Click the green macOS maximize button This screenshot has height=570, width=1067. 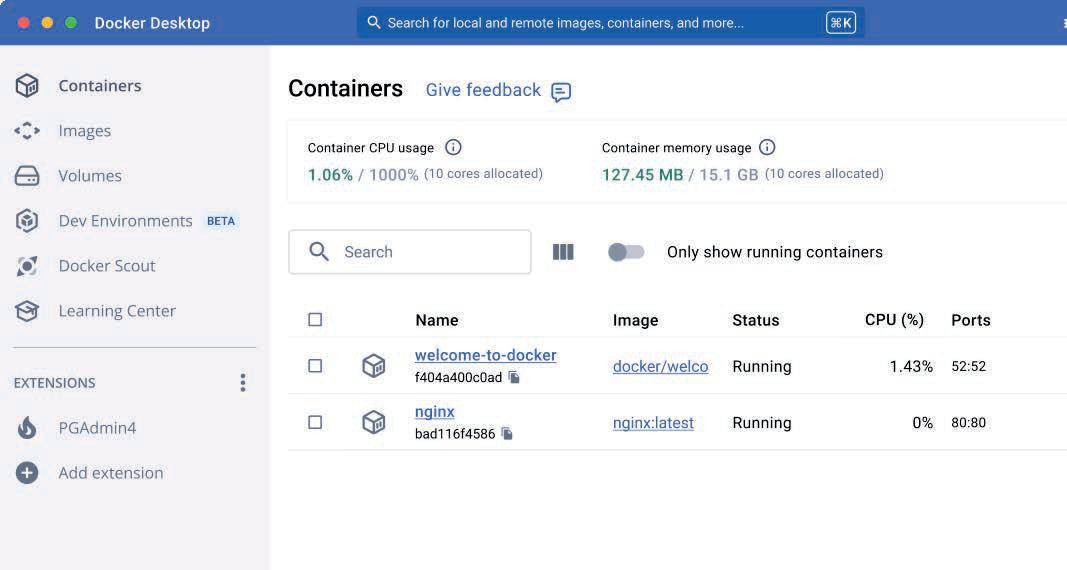click(71, 22)
